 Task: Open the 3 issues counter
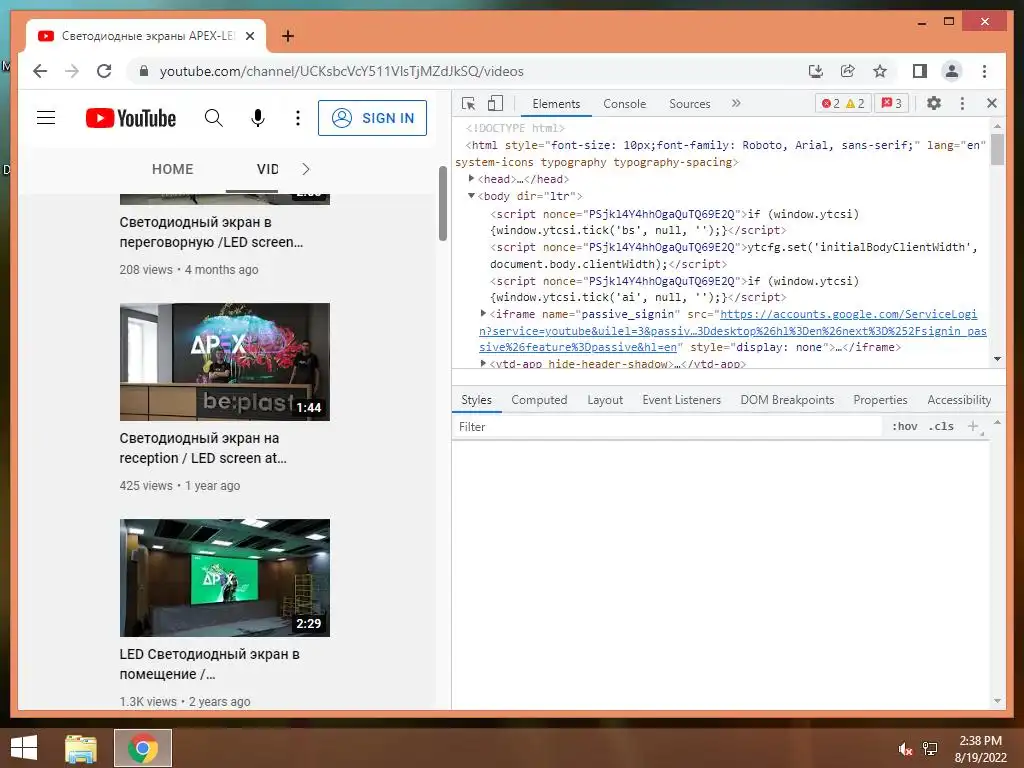click(x=891, y=103)
